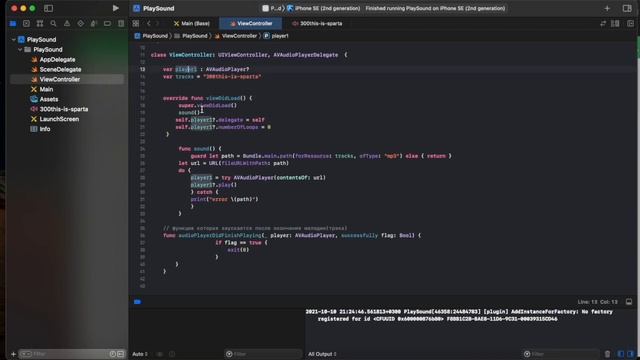The image size is (640, 360).
Task: Click the PlaySound folder breadcrumb
Action: click(x=191, y=36)
